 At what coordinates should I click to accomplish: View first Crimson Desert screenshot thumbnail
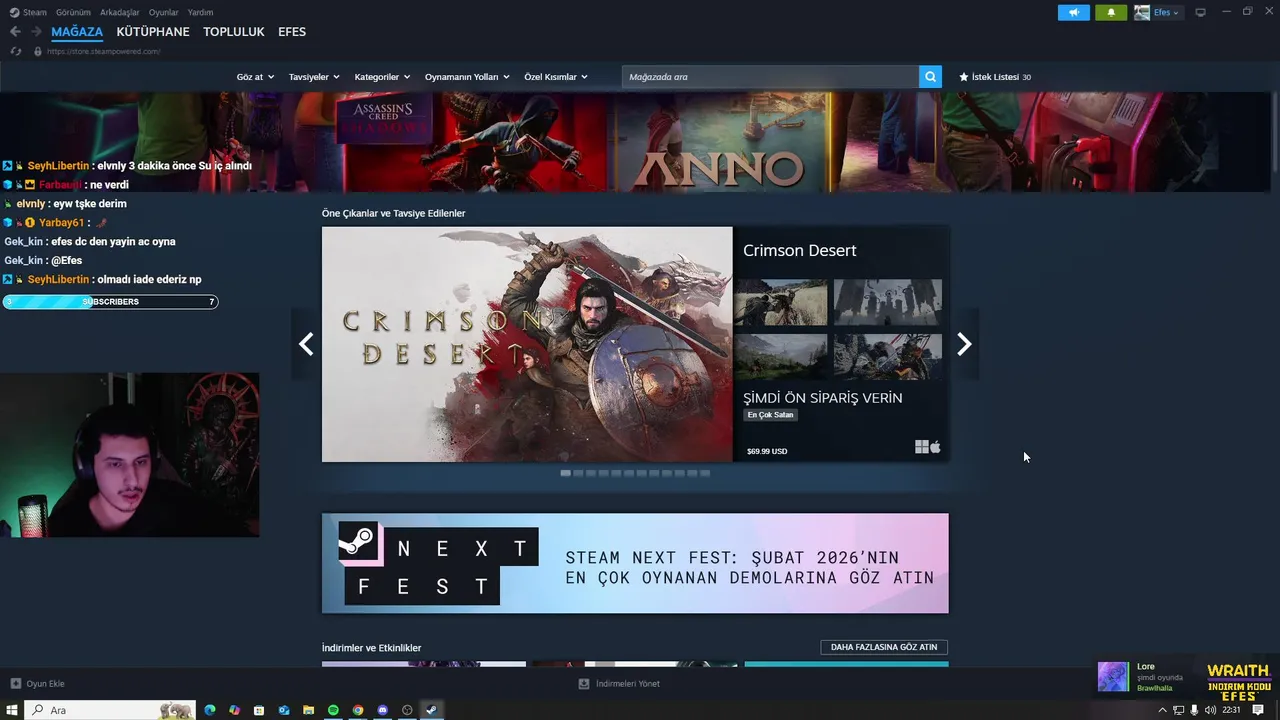click(781, 302)
